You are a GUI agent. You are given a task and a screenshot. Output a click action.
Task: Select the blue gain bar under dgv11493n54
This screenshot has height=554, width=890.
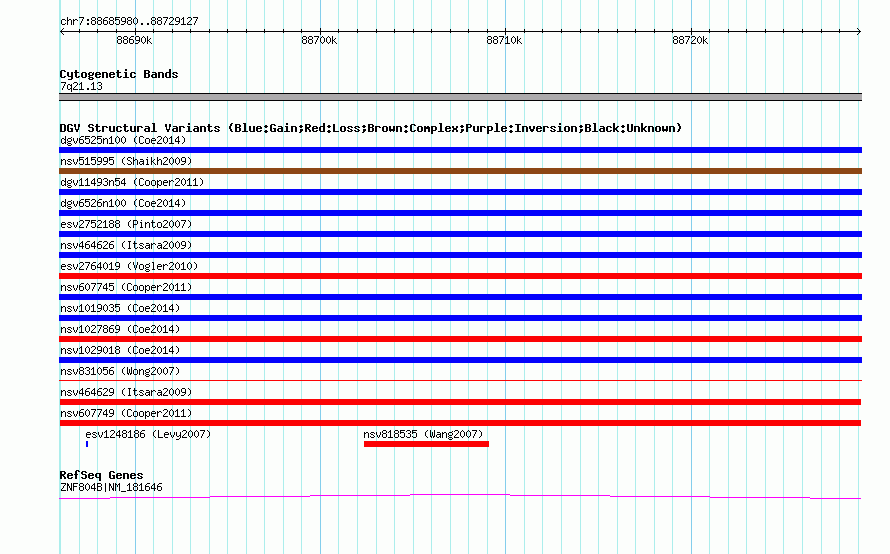(460, 192)
